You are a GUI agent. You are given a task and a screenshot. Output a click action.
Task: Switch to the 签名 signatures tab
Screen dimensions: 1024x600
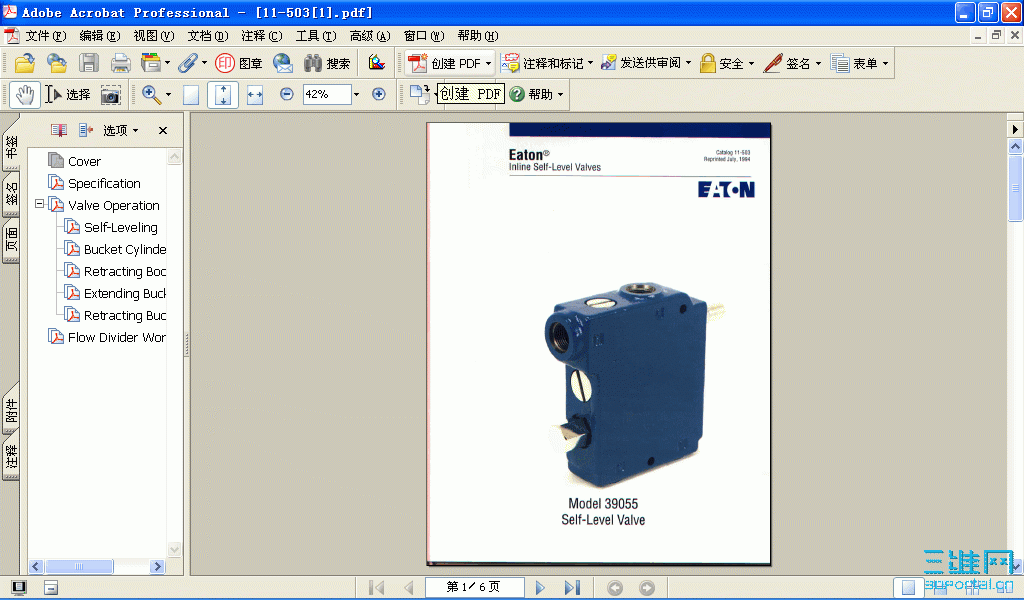pyautogui.click(x=11, y=194)
